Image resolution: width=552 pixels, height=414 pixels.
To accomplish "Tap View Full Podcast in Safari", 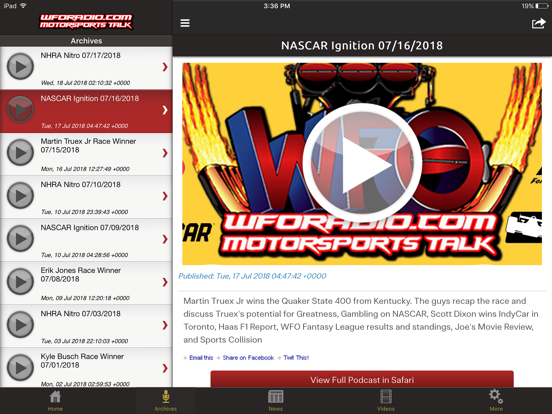I will (362, 380).
